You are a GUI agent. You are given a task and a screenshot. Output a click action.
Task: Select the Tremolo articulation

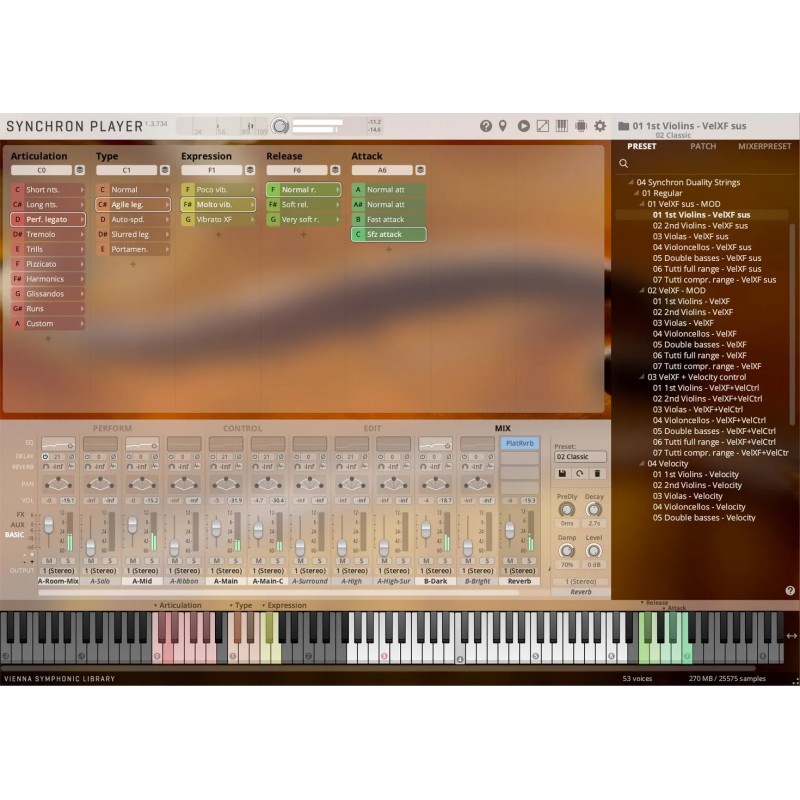pyautogui.click(x=48, y=234)
